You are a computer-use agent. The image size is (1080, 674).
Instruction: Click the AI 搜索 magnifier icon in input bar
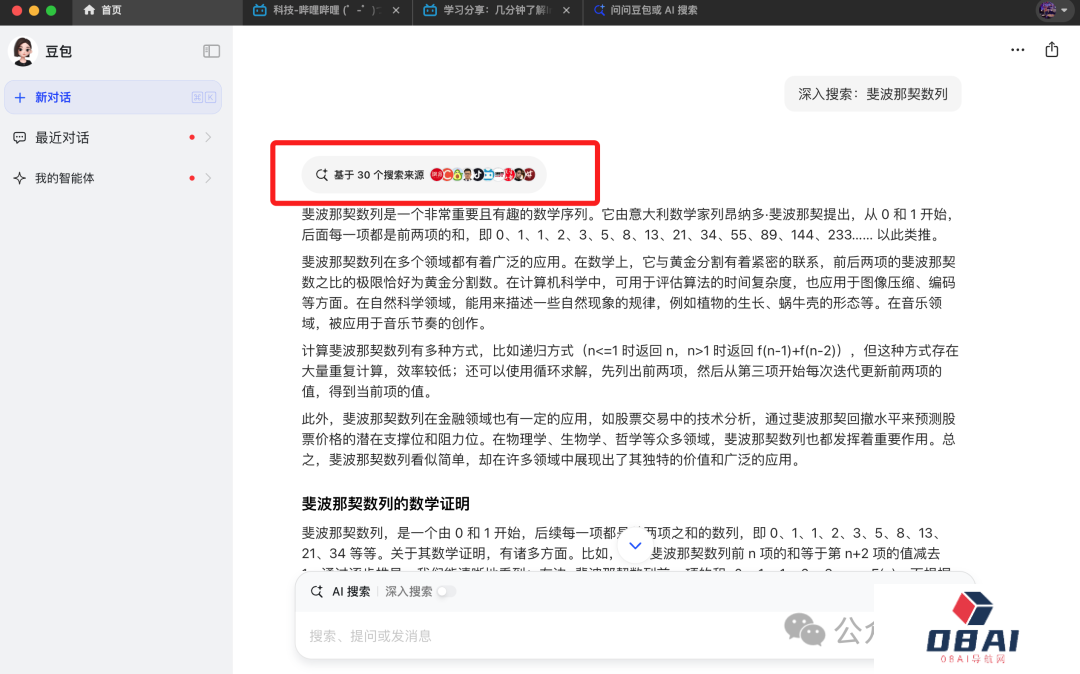point(317,591)
